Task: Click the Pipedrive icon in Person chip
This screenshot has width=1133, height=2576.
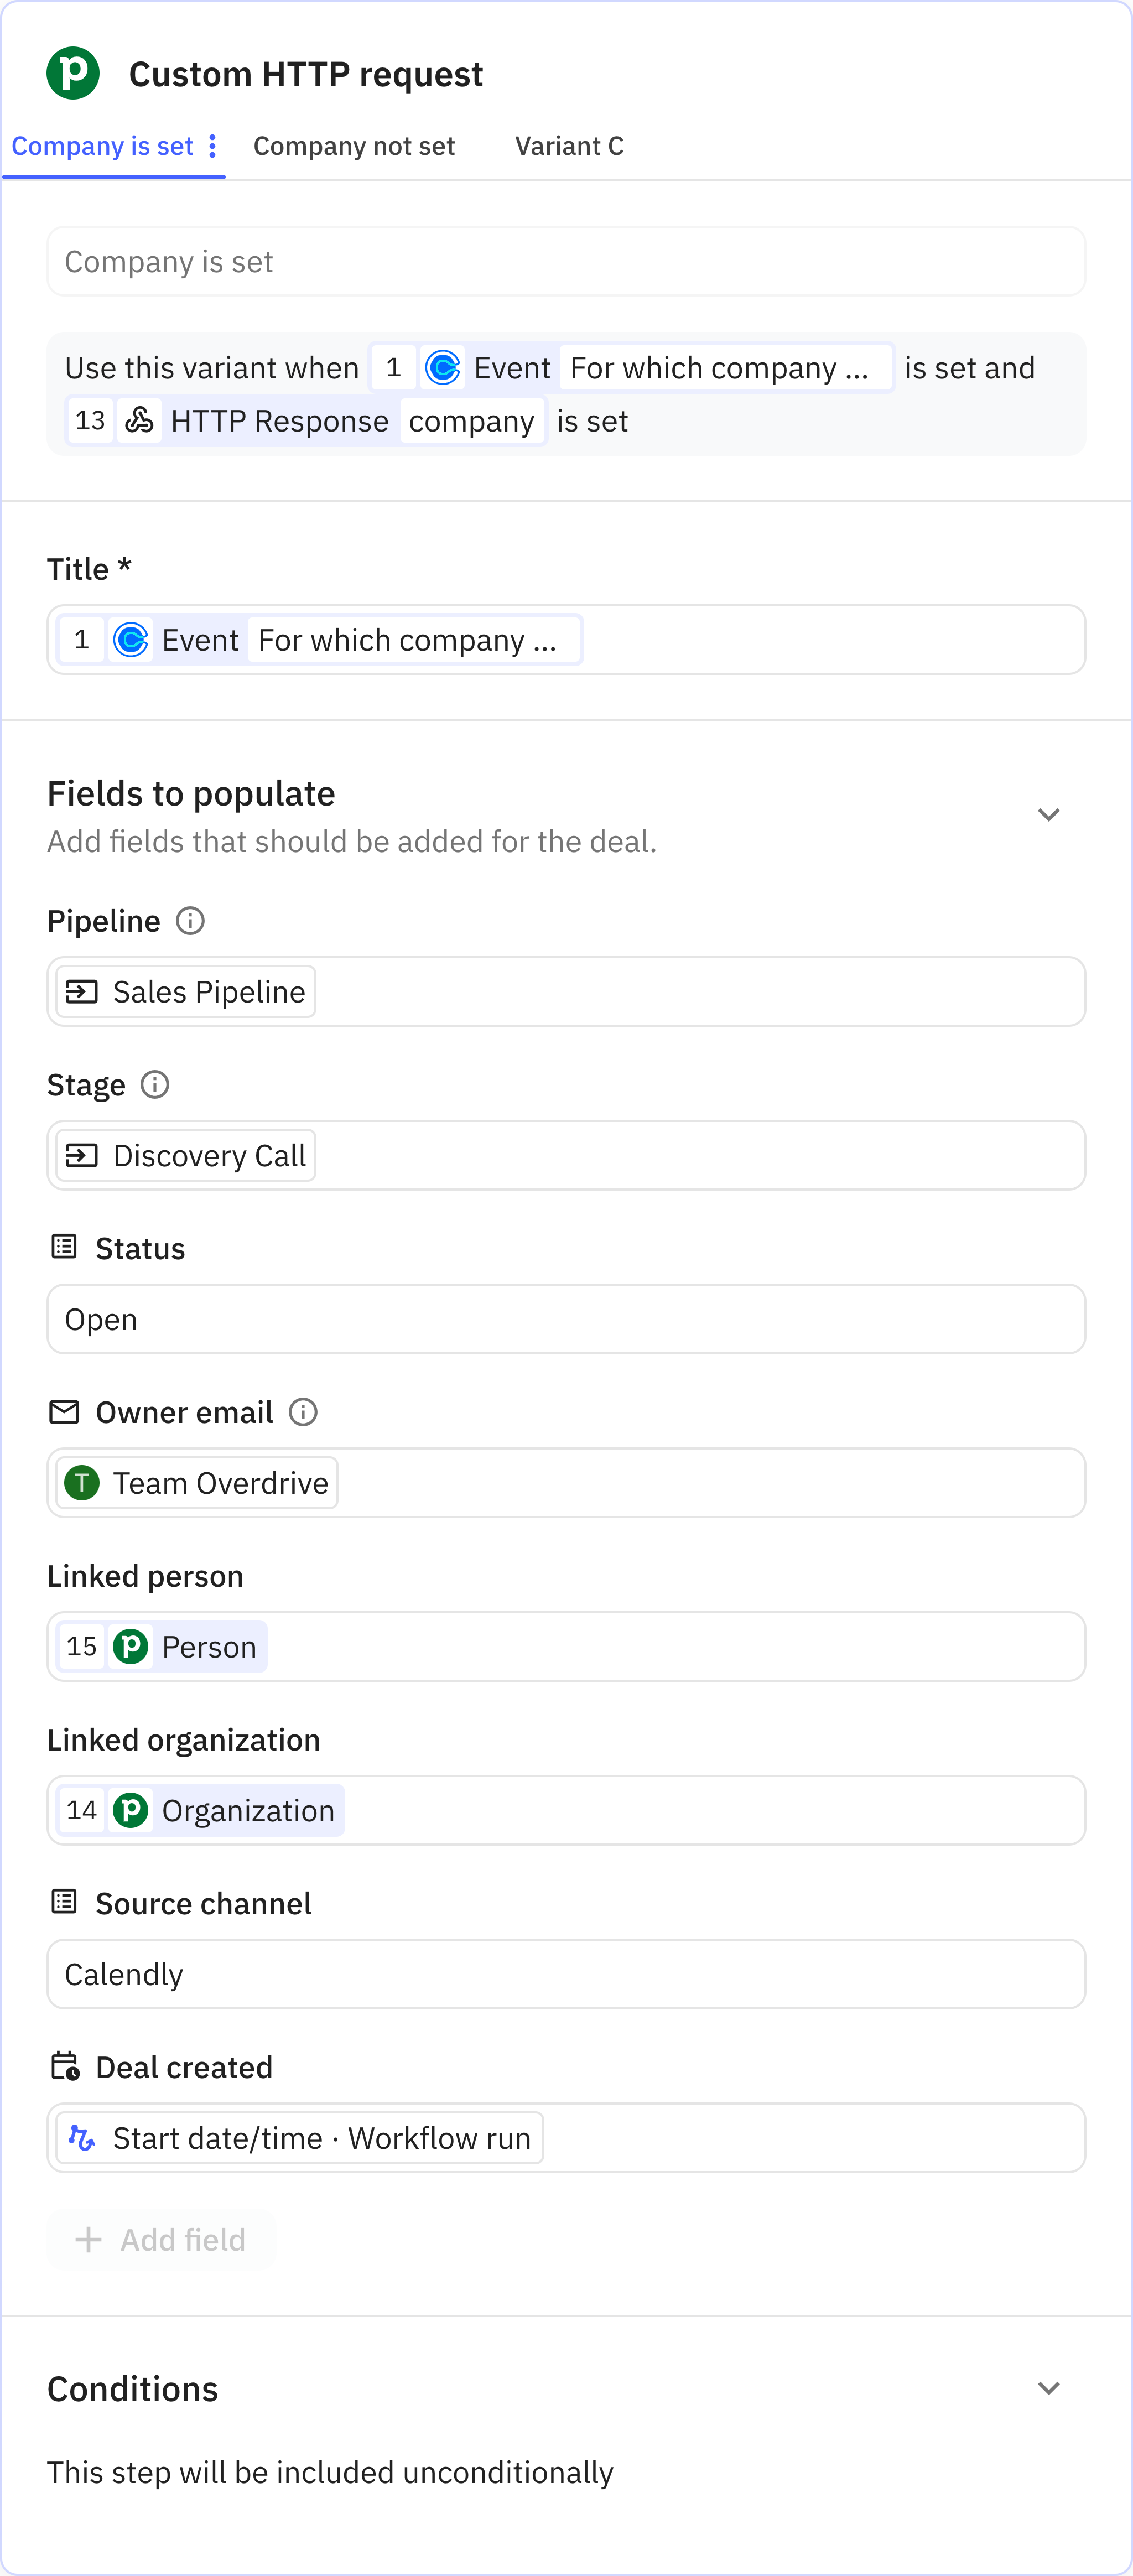Action: pyautogui.click(x=131, y=1646)
